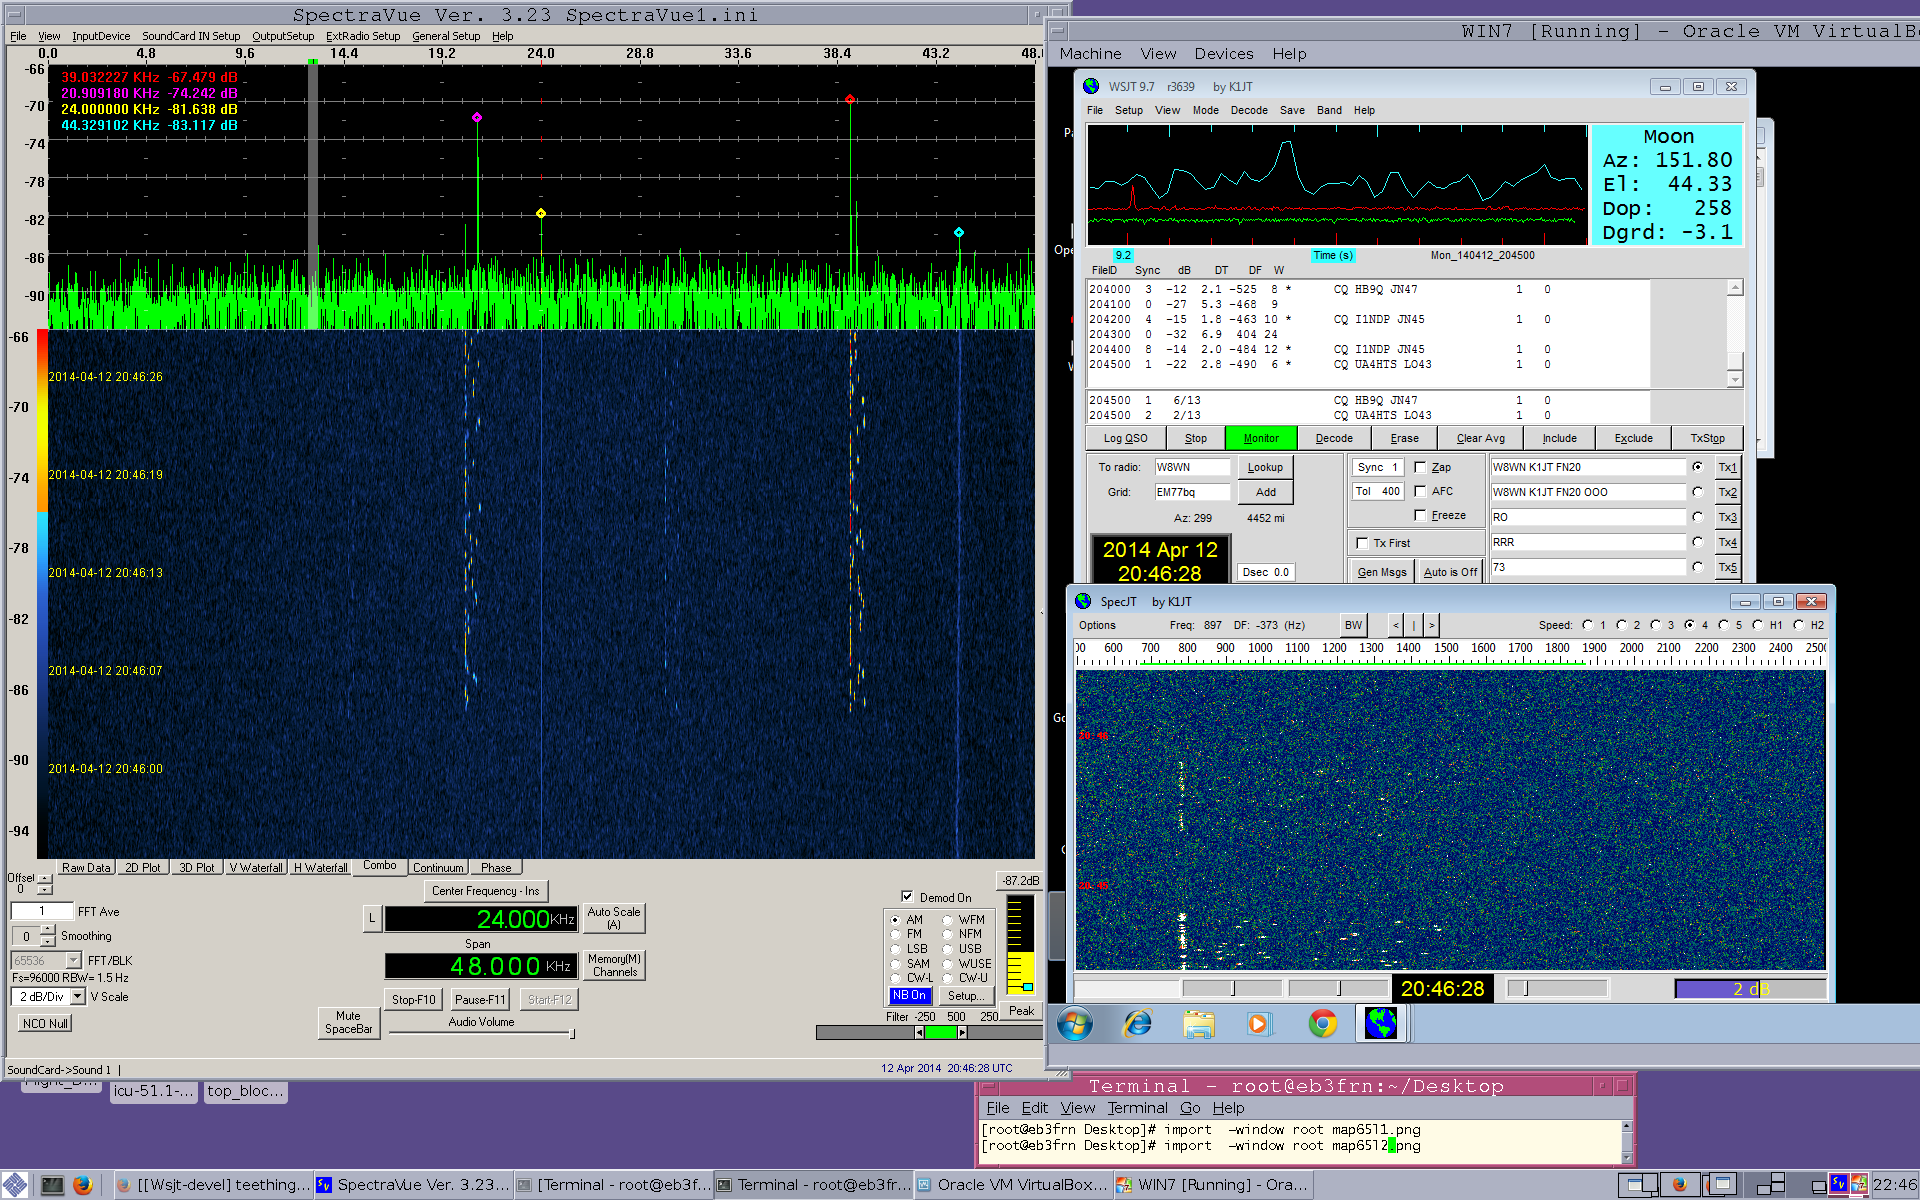1920x1200 pixels.
Task: Click the Windows Start orb
Action: point(1075,1024)
